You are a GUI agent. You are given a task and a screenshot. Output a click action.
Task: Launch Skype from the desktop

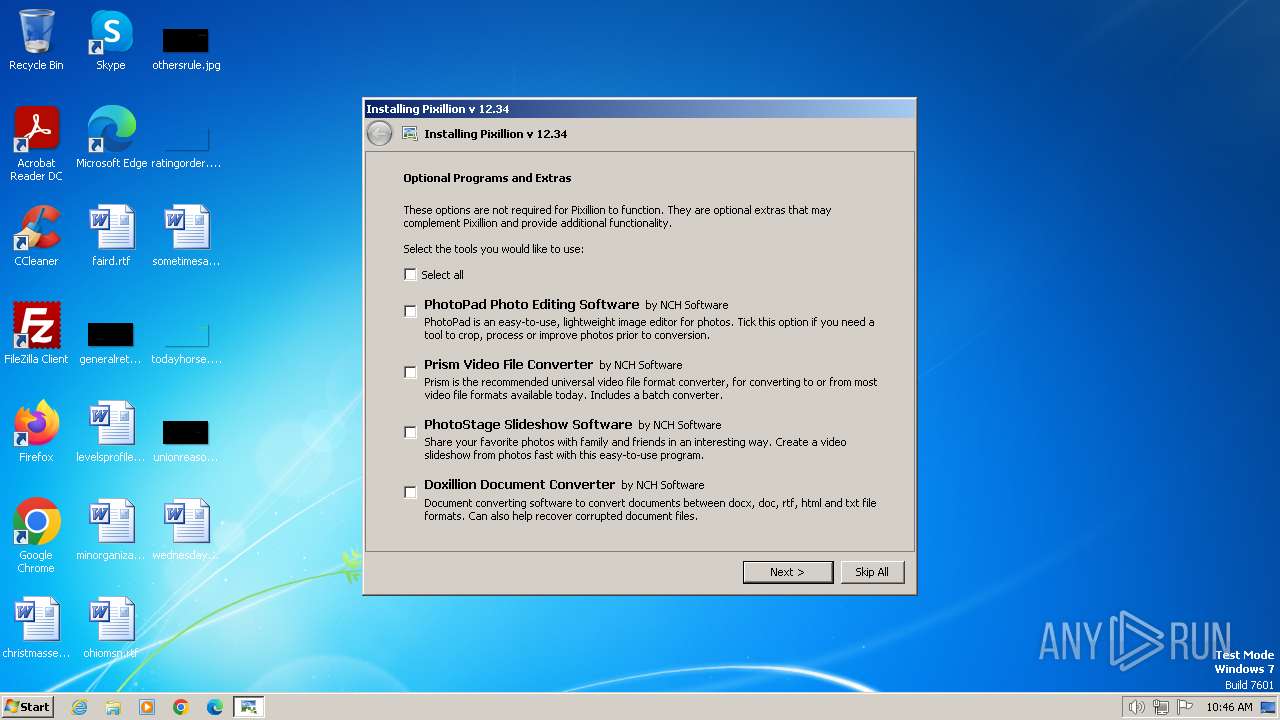pos(111,40)
